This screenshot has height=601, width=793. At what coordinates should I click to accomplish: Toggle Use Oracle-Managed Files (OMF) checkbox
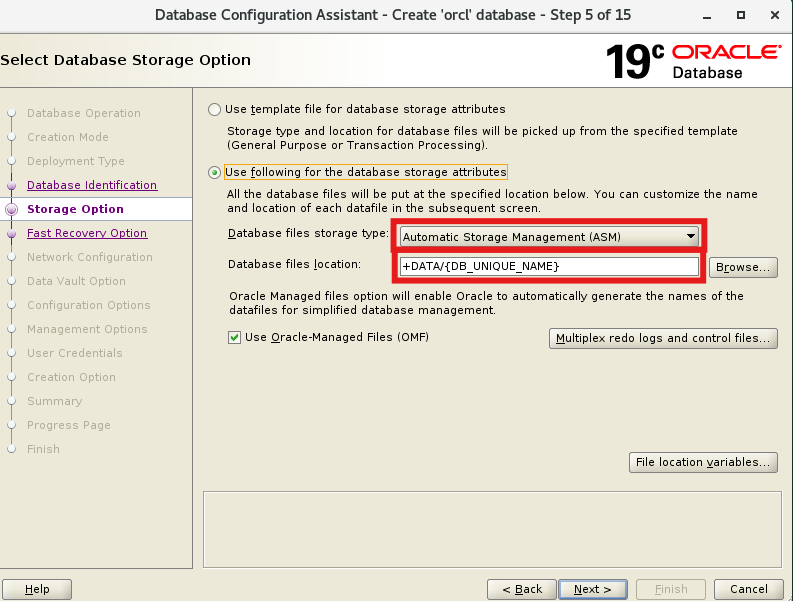(x=234, y=337)
